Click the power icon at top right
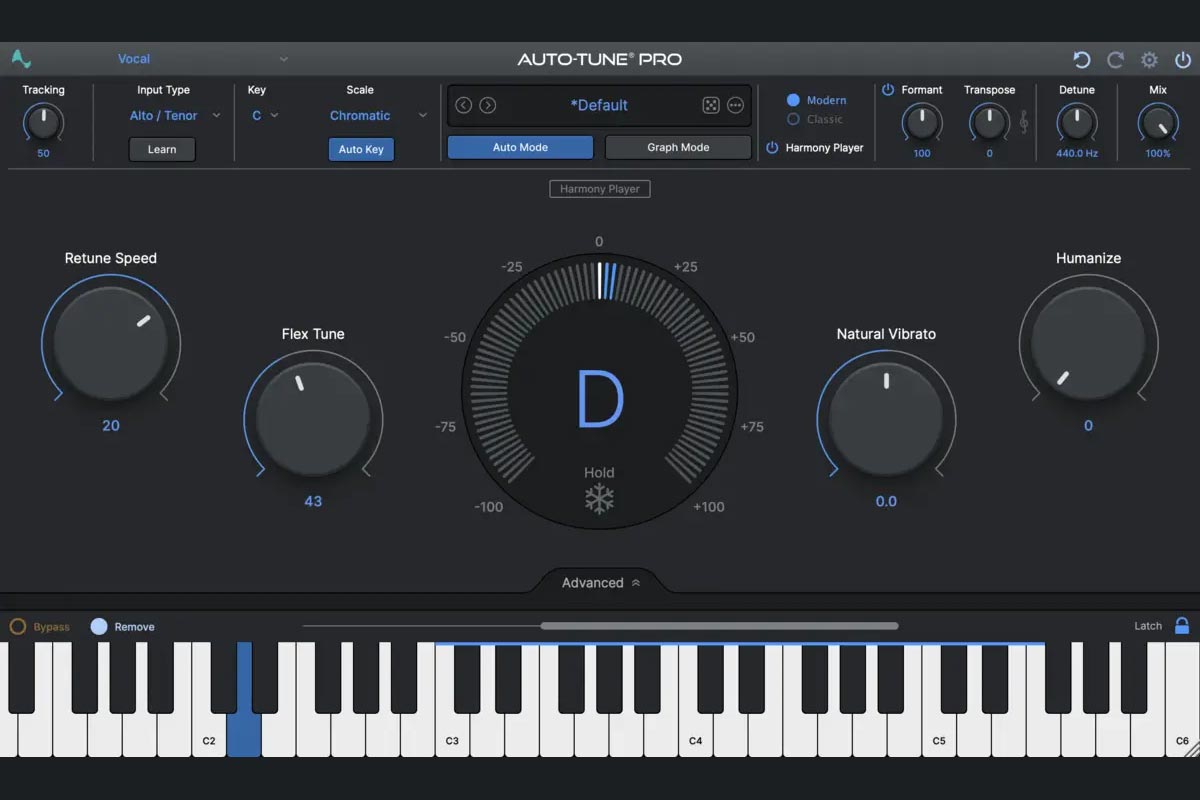This screenshot has height=800, width=1200. [1181, 60]
